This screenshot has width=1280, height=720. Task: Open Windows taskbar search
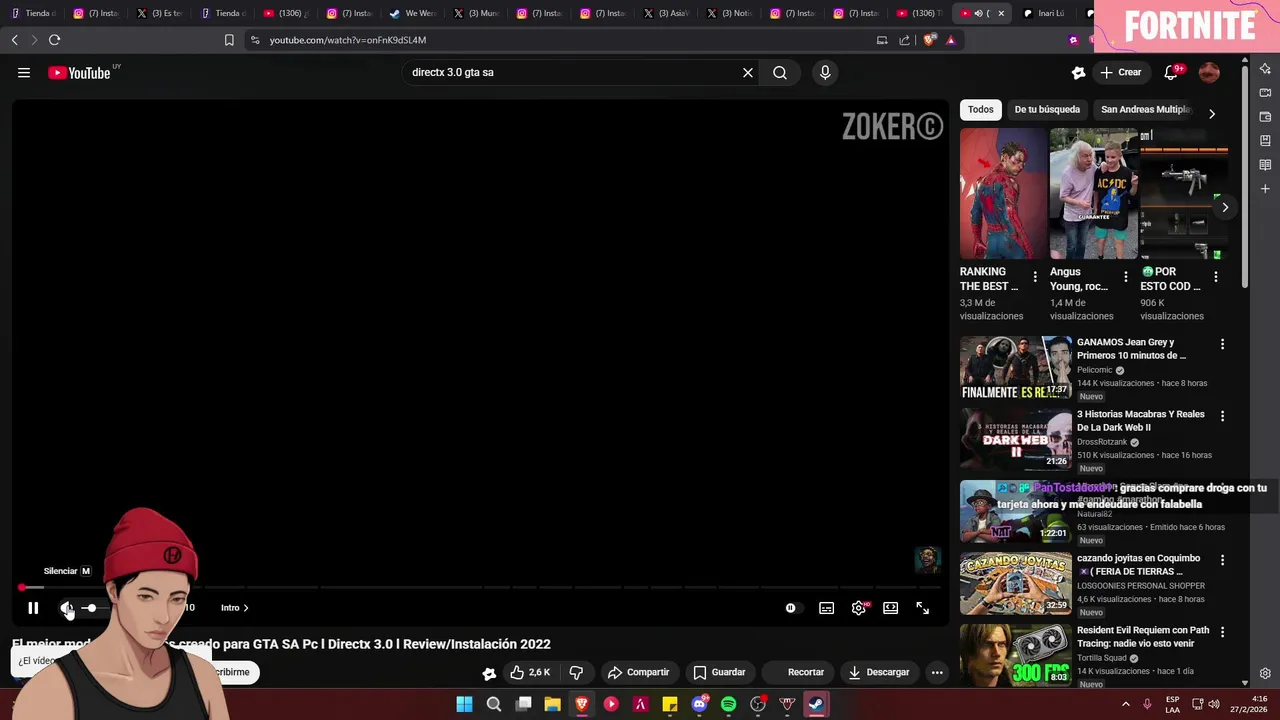[x=493, y=704]
